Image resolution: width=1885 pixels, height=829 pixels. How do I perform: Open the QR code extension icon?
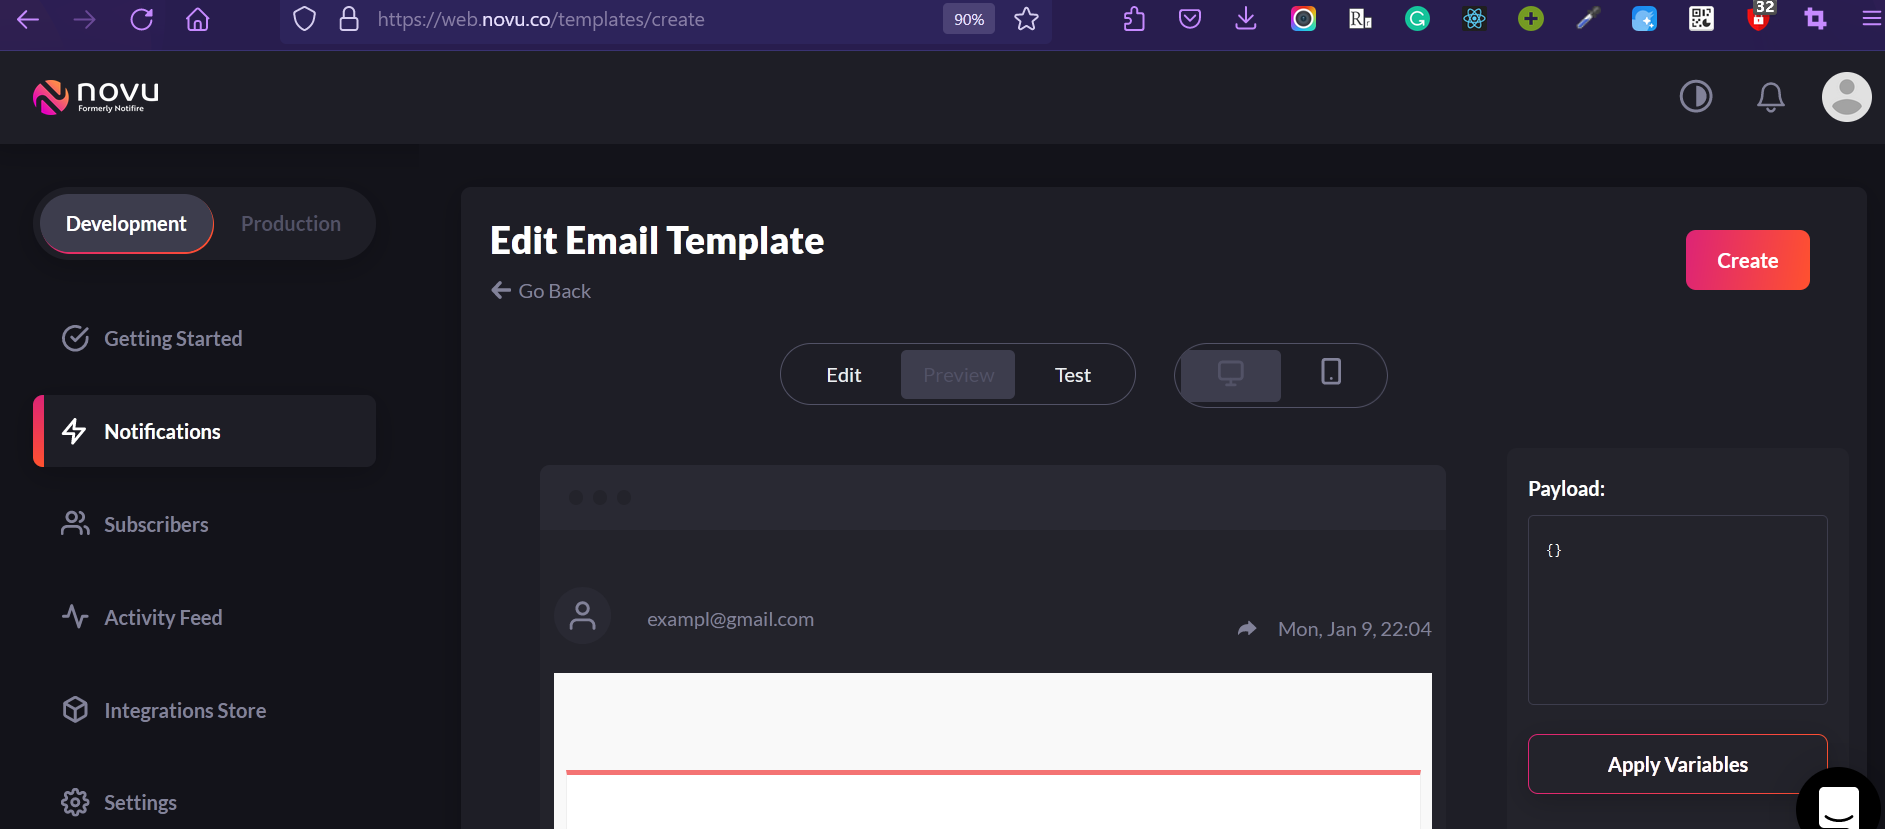pyautogui.click(x=1701, y=19)
